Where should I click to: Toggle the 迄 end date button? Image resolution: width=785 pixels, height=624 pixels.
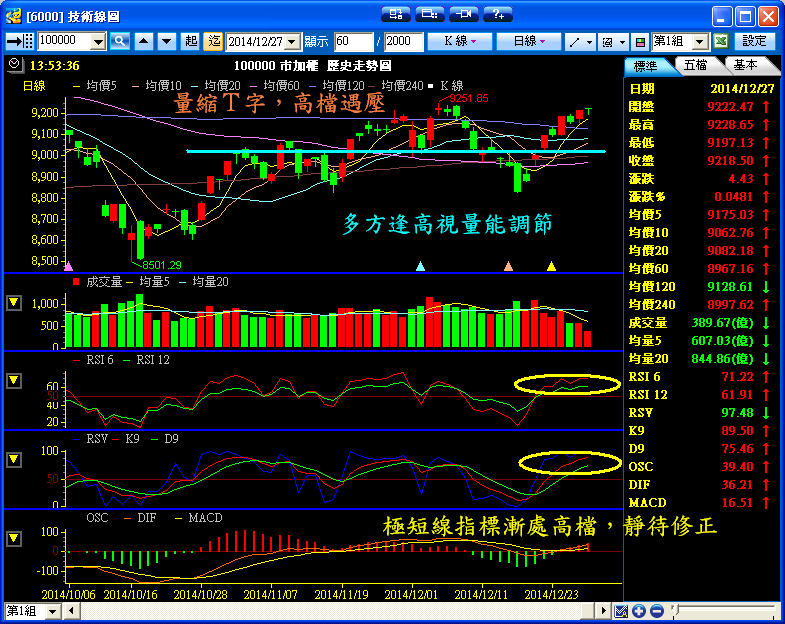click(x=213, y=41)
